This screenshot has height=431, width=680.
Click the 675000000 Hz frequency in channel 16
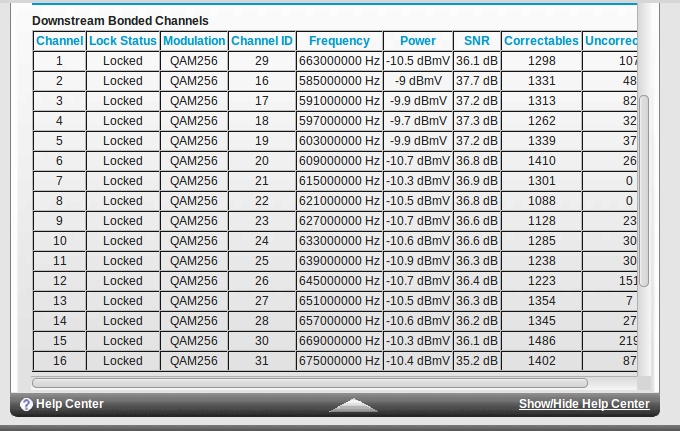pos(339,361)
